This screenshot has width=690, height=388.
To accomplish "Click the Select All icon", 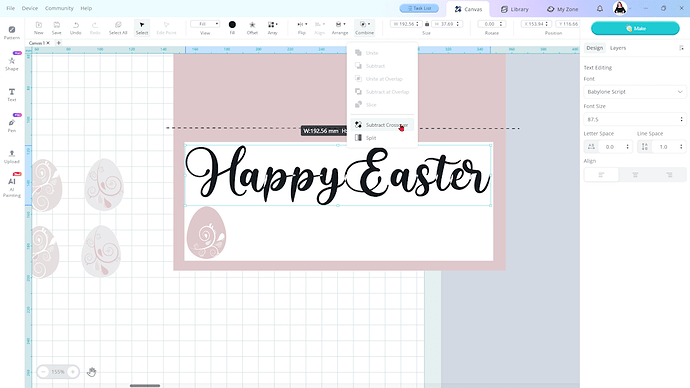I will [118, 28].
